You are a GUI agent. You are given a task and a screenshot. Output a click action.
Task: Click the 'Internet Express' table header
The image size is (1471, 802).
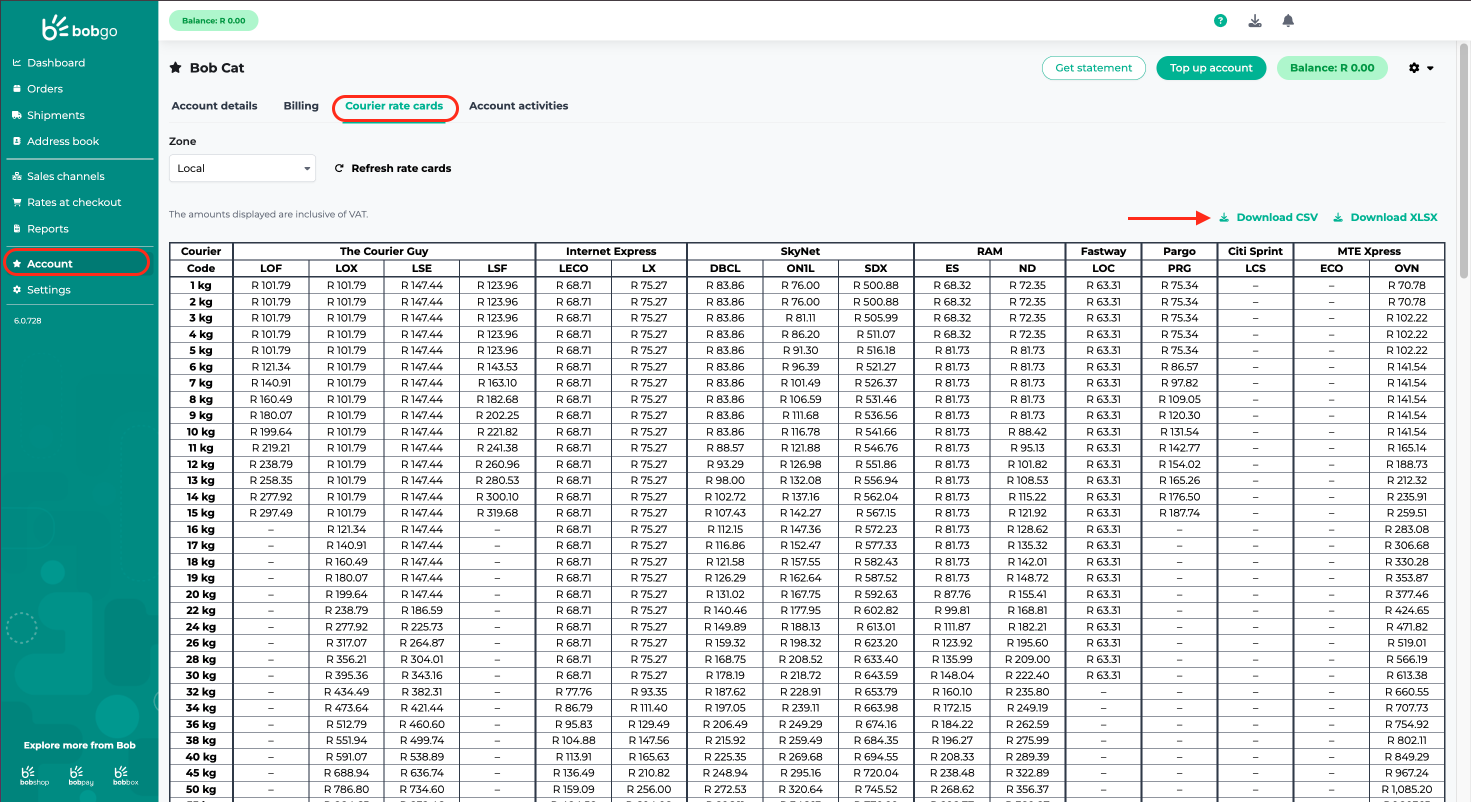pos(611,251)
